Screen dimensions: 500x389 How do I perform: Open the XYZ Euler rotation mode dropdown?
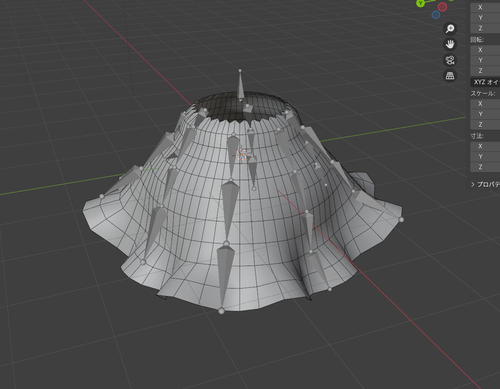click(485, 82)
